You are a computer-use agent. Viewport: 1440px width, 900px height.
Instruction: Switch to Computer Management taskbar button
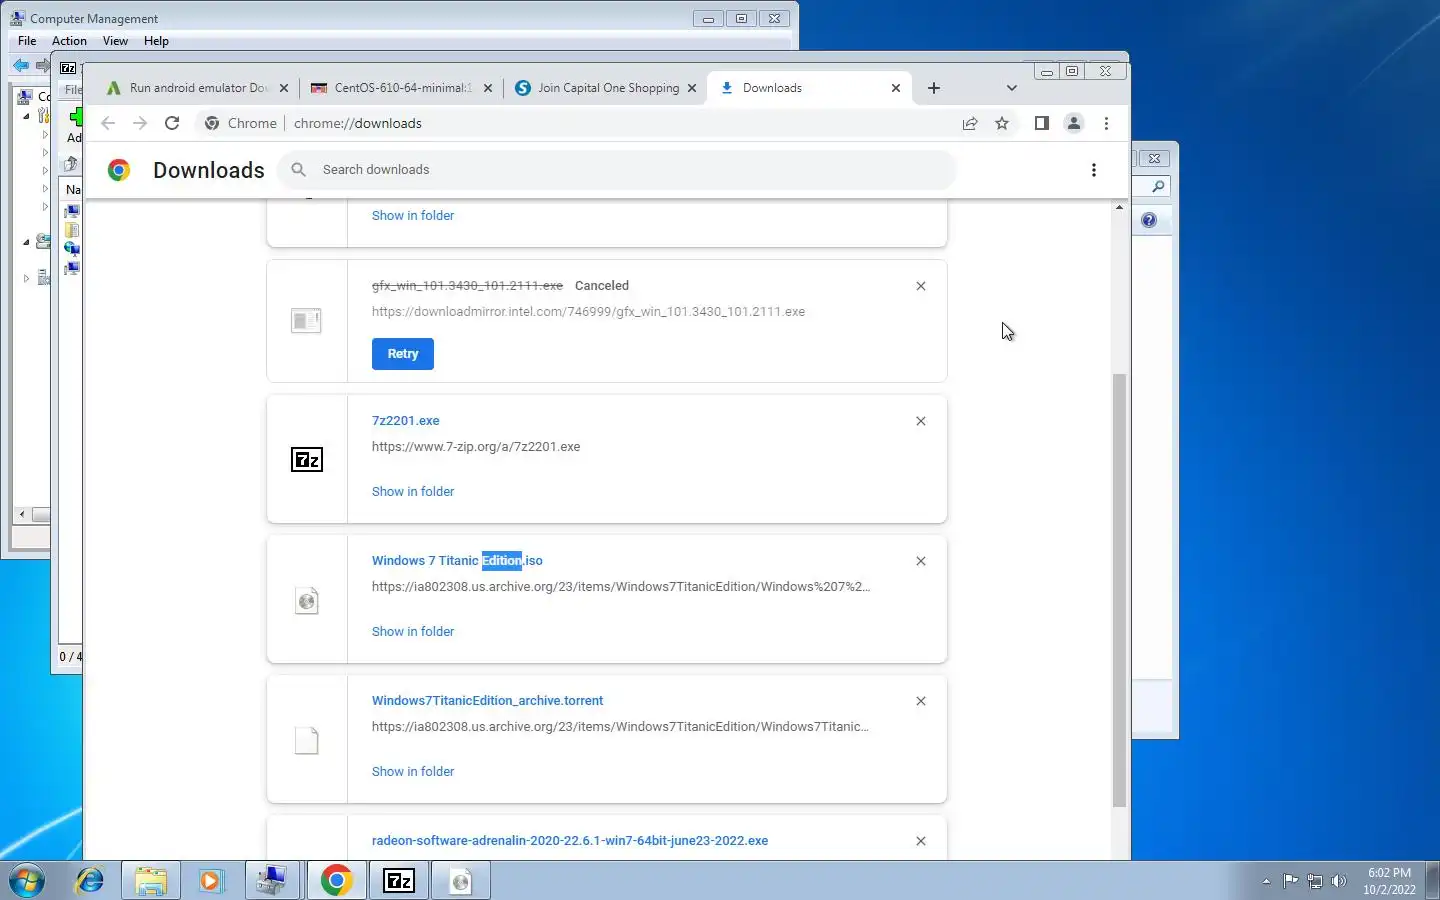(x=271, y=881)
